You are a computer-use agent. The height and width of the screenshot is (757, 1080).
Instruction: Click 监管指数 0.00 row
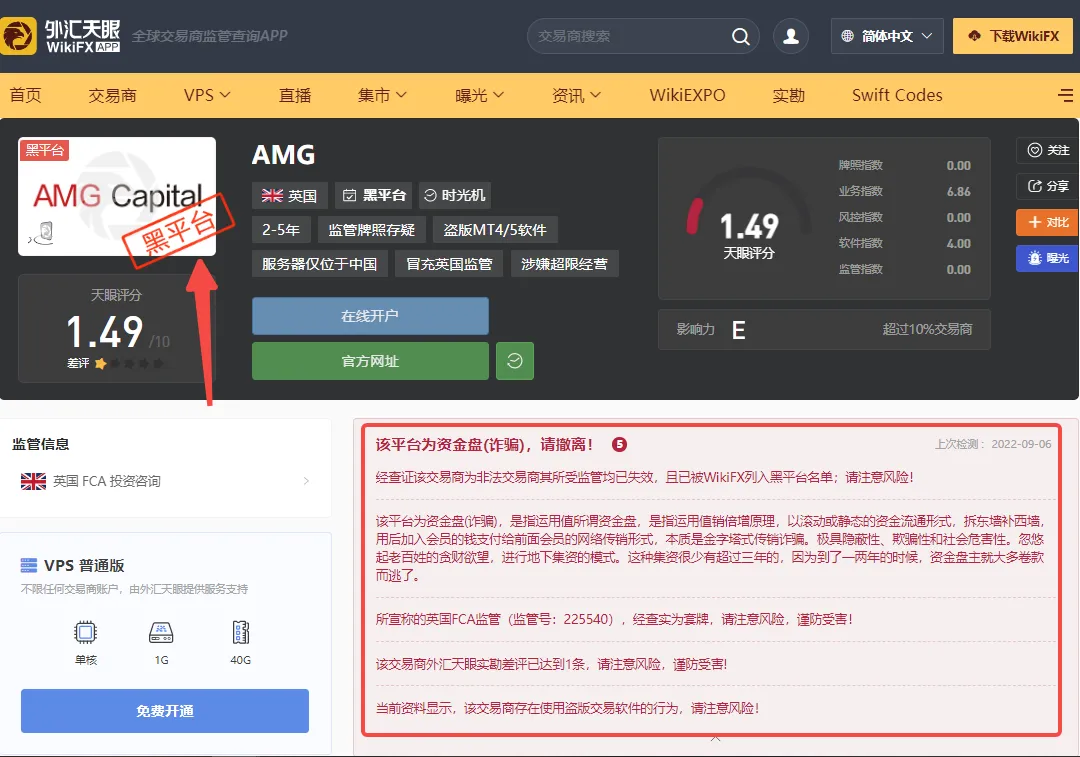[904, 269]
